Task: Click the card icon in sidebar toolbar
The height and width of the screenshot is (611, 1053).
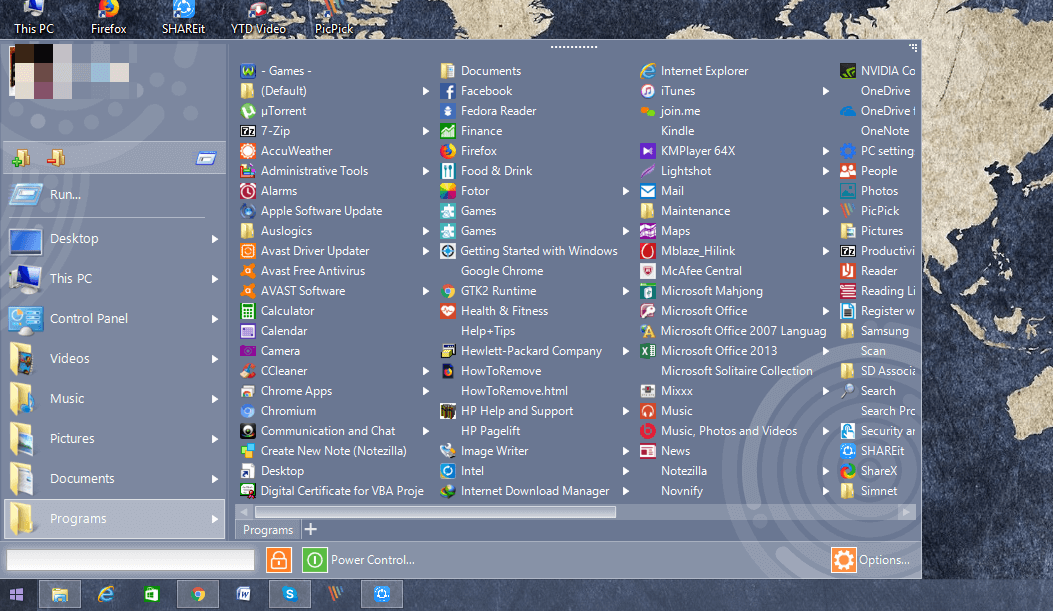Action: point(206,158)
